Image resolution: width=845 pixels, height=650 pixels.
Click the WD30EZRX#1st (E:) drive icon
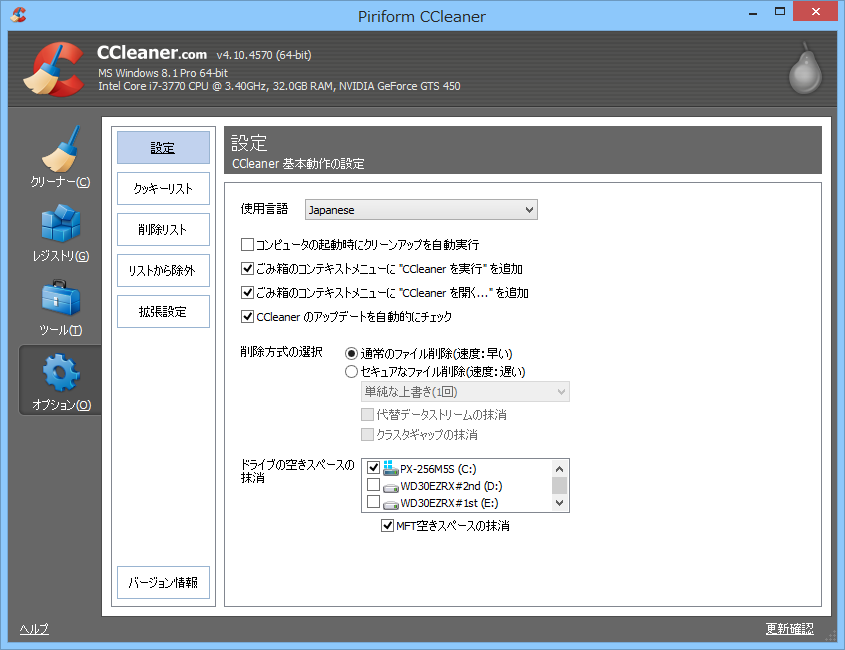(x=390, y=504)
